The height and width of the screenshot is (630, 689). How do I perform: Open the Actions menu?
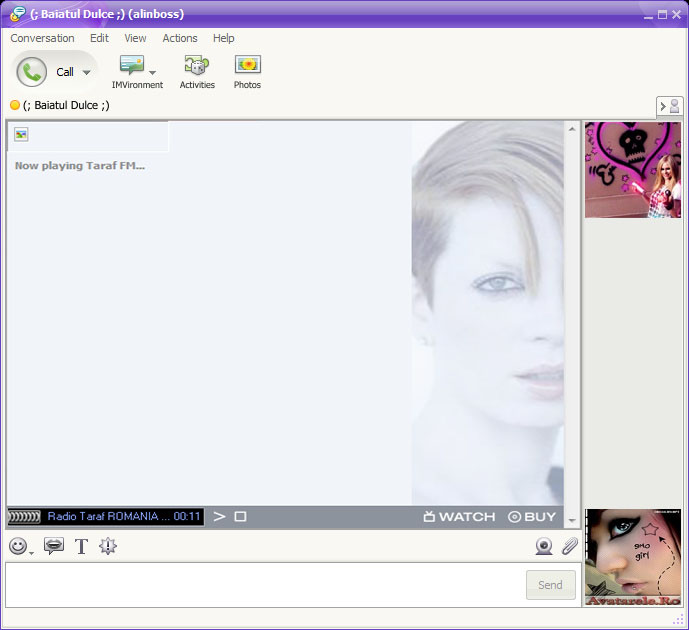tap(180, 38)
